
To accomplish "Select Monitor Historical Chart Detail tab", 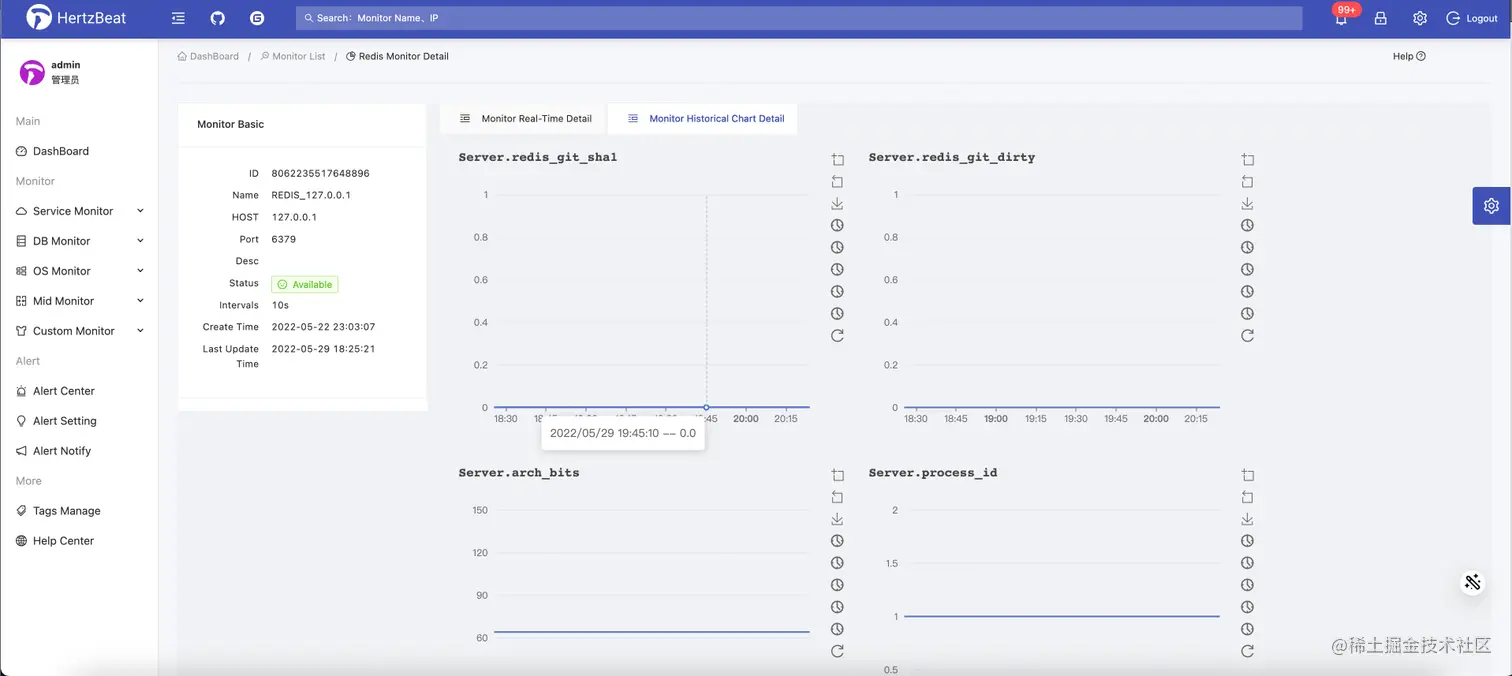I will pos(704,118).
